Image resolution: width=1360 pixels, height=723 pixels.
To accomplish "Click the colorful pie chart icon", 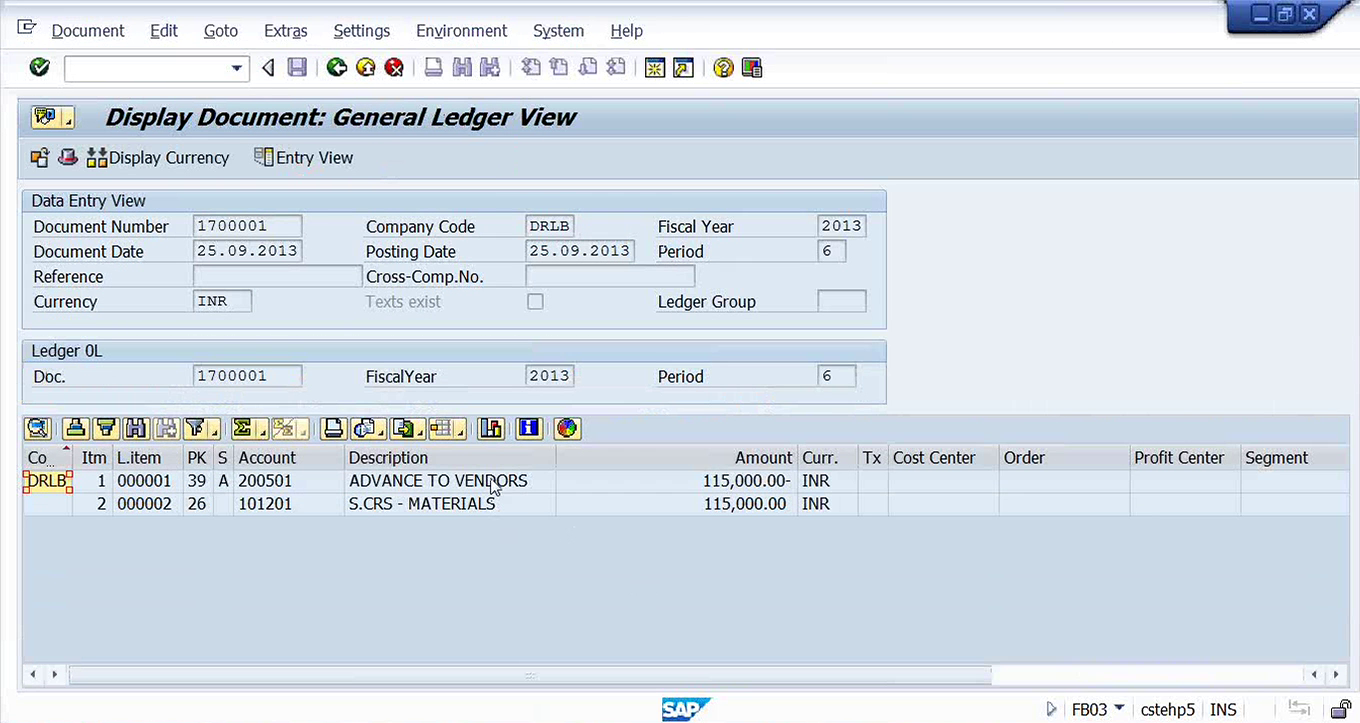I will coord(567,429).
